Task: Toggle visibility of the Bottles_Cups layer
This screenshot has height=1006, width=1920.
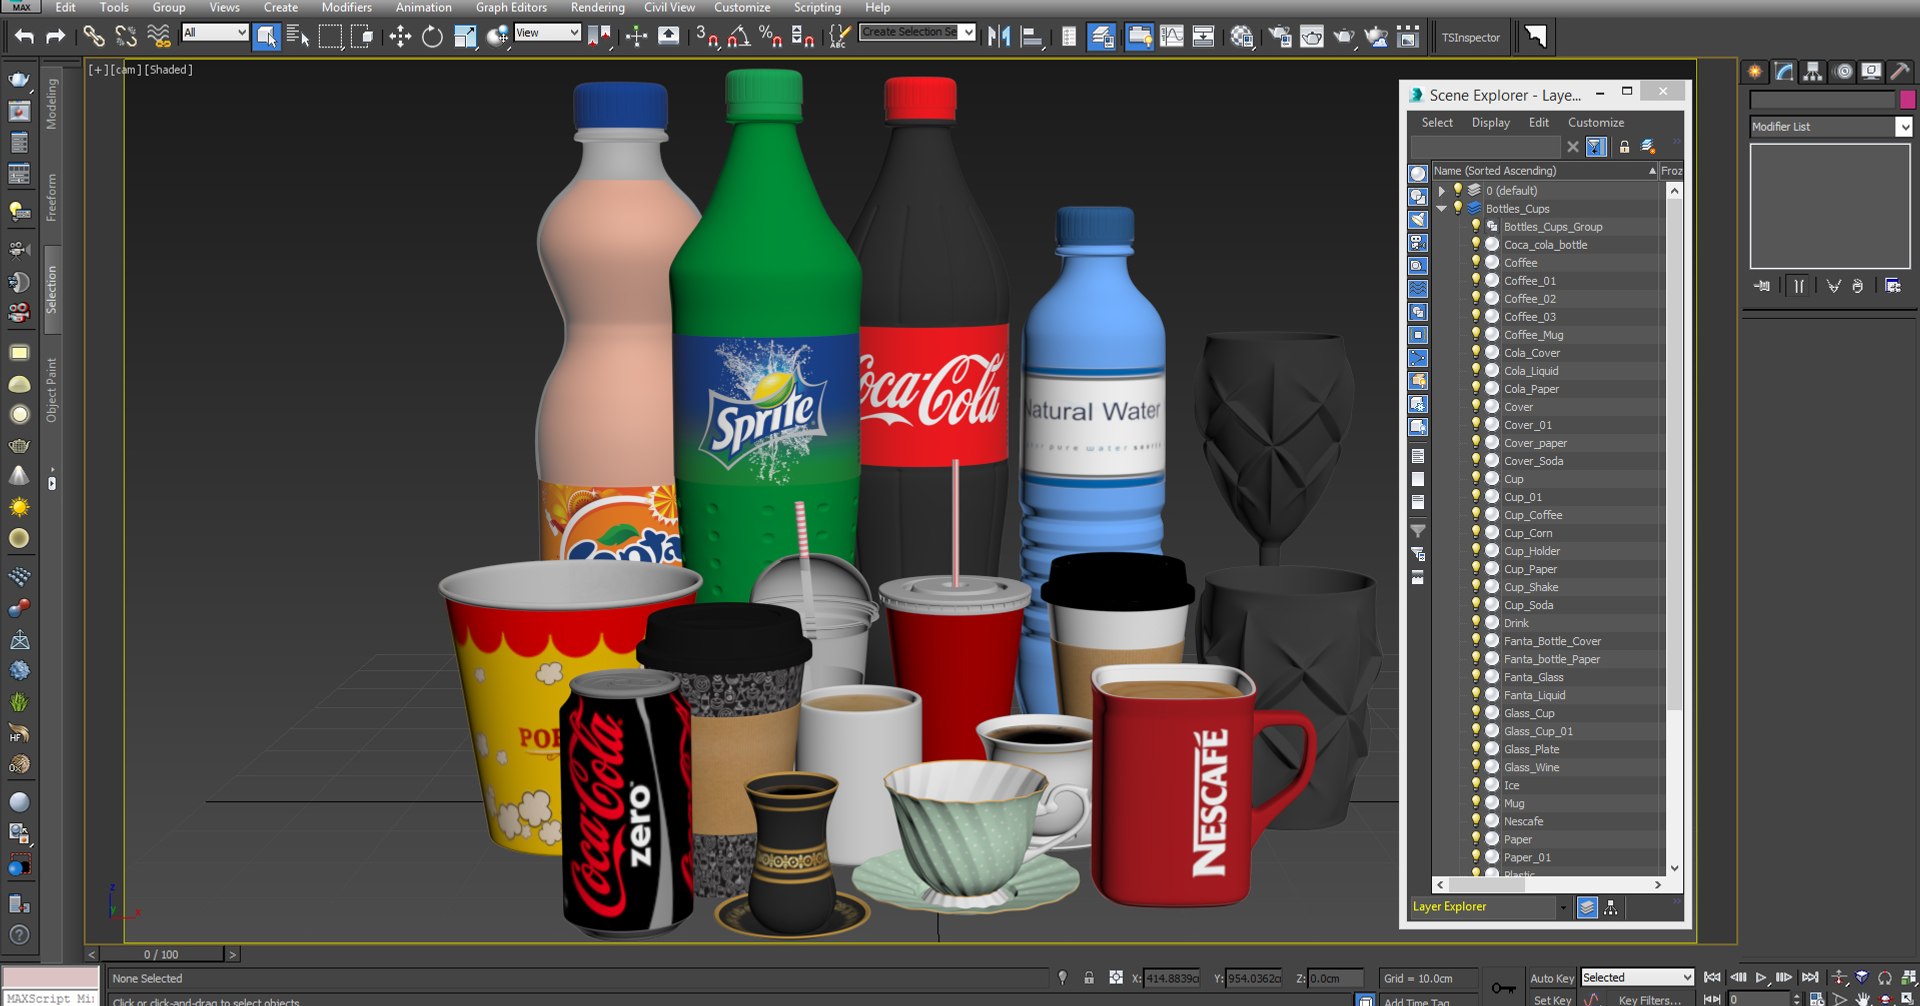Action: (1458, 208)
